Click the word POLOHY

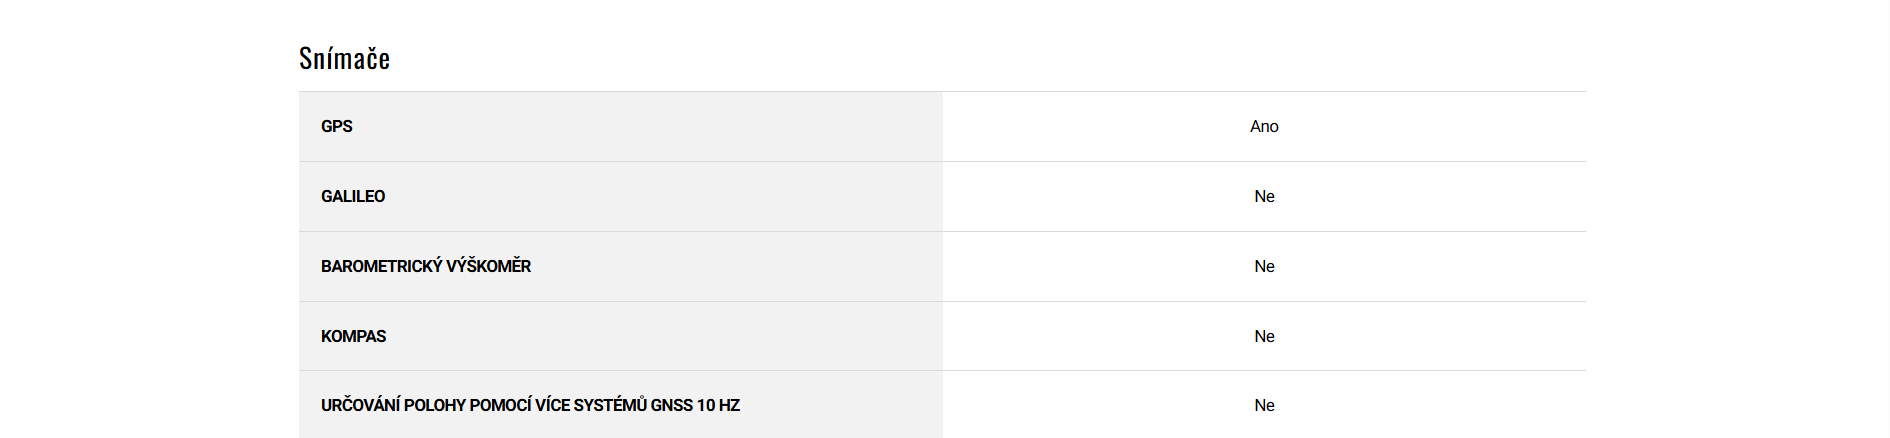(x=434, y=406)
